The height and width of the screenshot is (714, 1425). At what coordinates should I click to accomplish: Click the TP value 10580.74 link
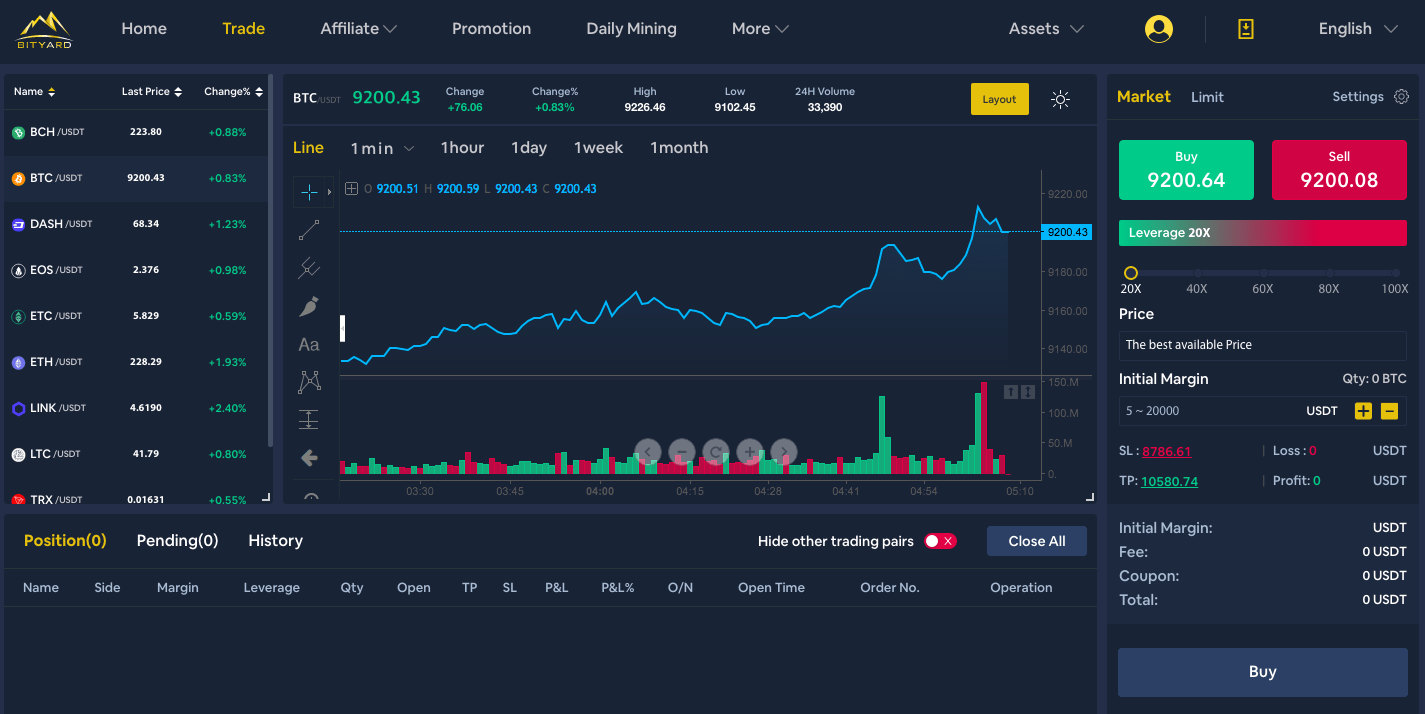tap(1169, 481)
